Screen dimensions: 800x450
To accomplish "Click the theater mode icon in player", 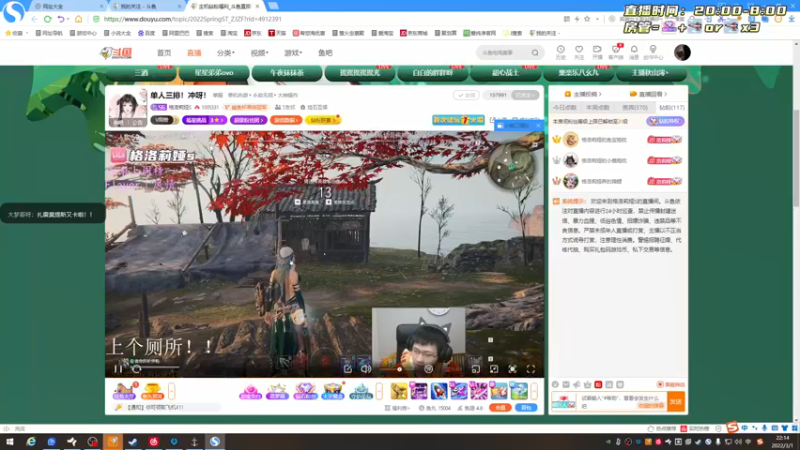I will 494,369.
